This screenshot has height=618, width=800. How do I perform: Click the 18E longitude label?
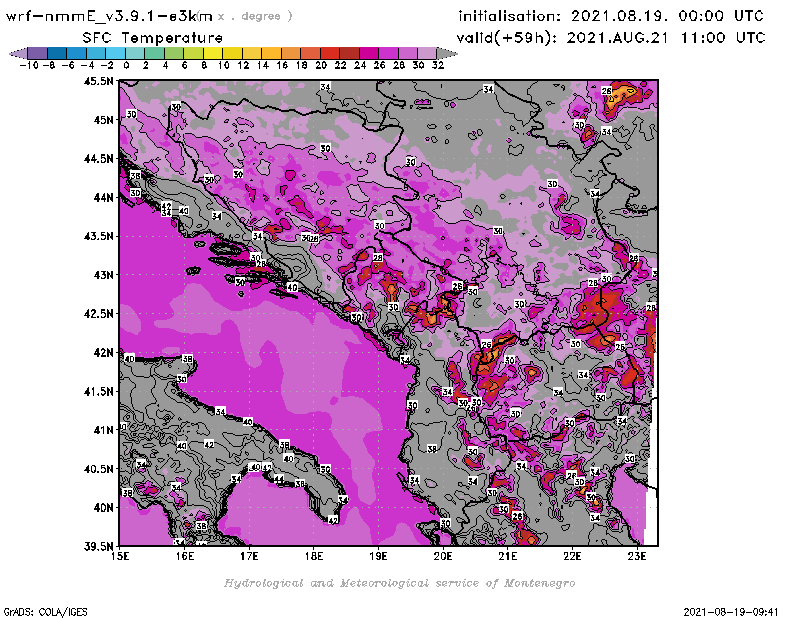click(x=314, y=556)
